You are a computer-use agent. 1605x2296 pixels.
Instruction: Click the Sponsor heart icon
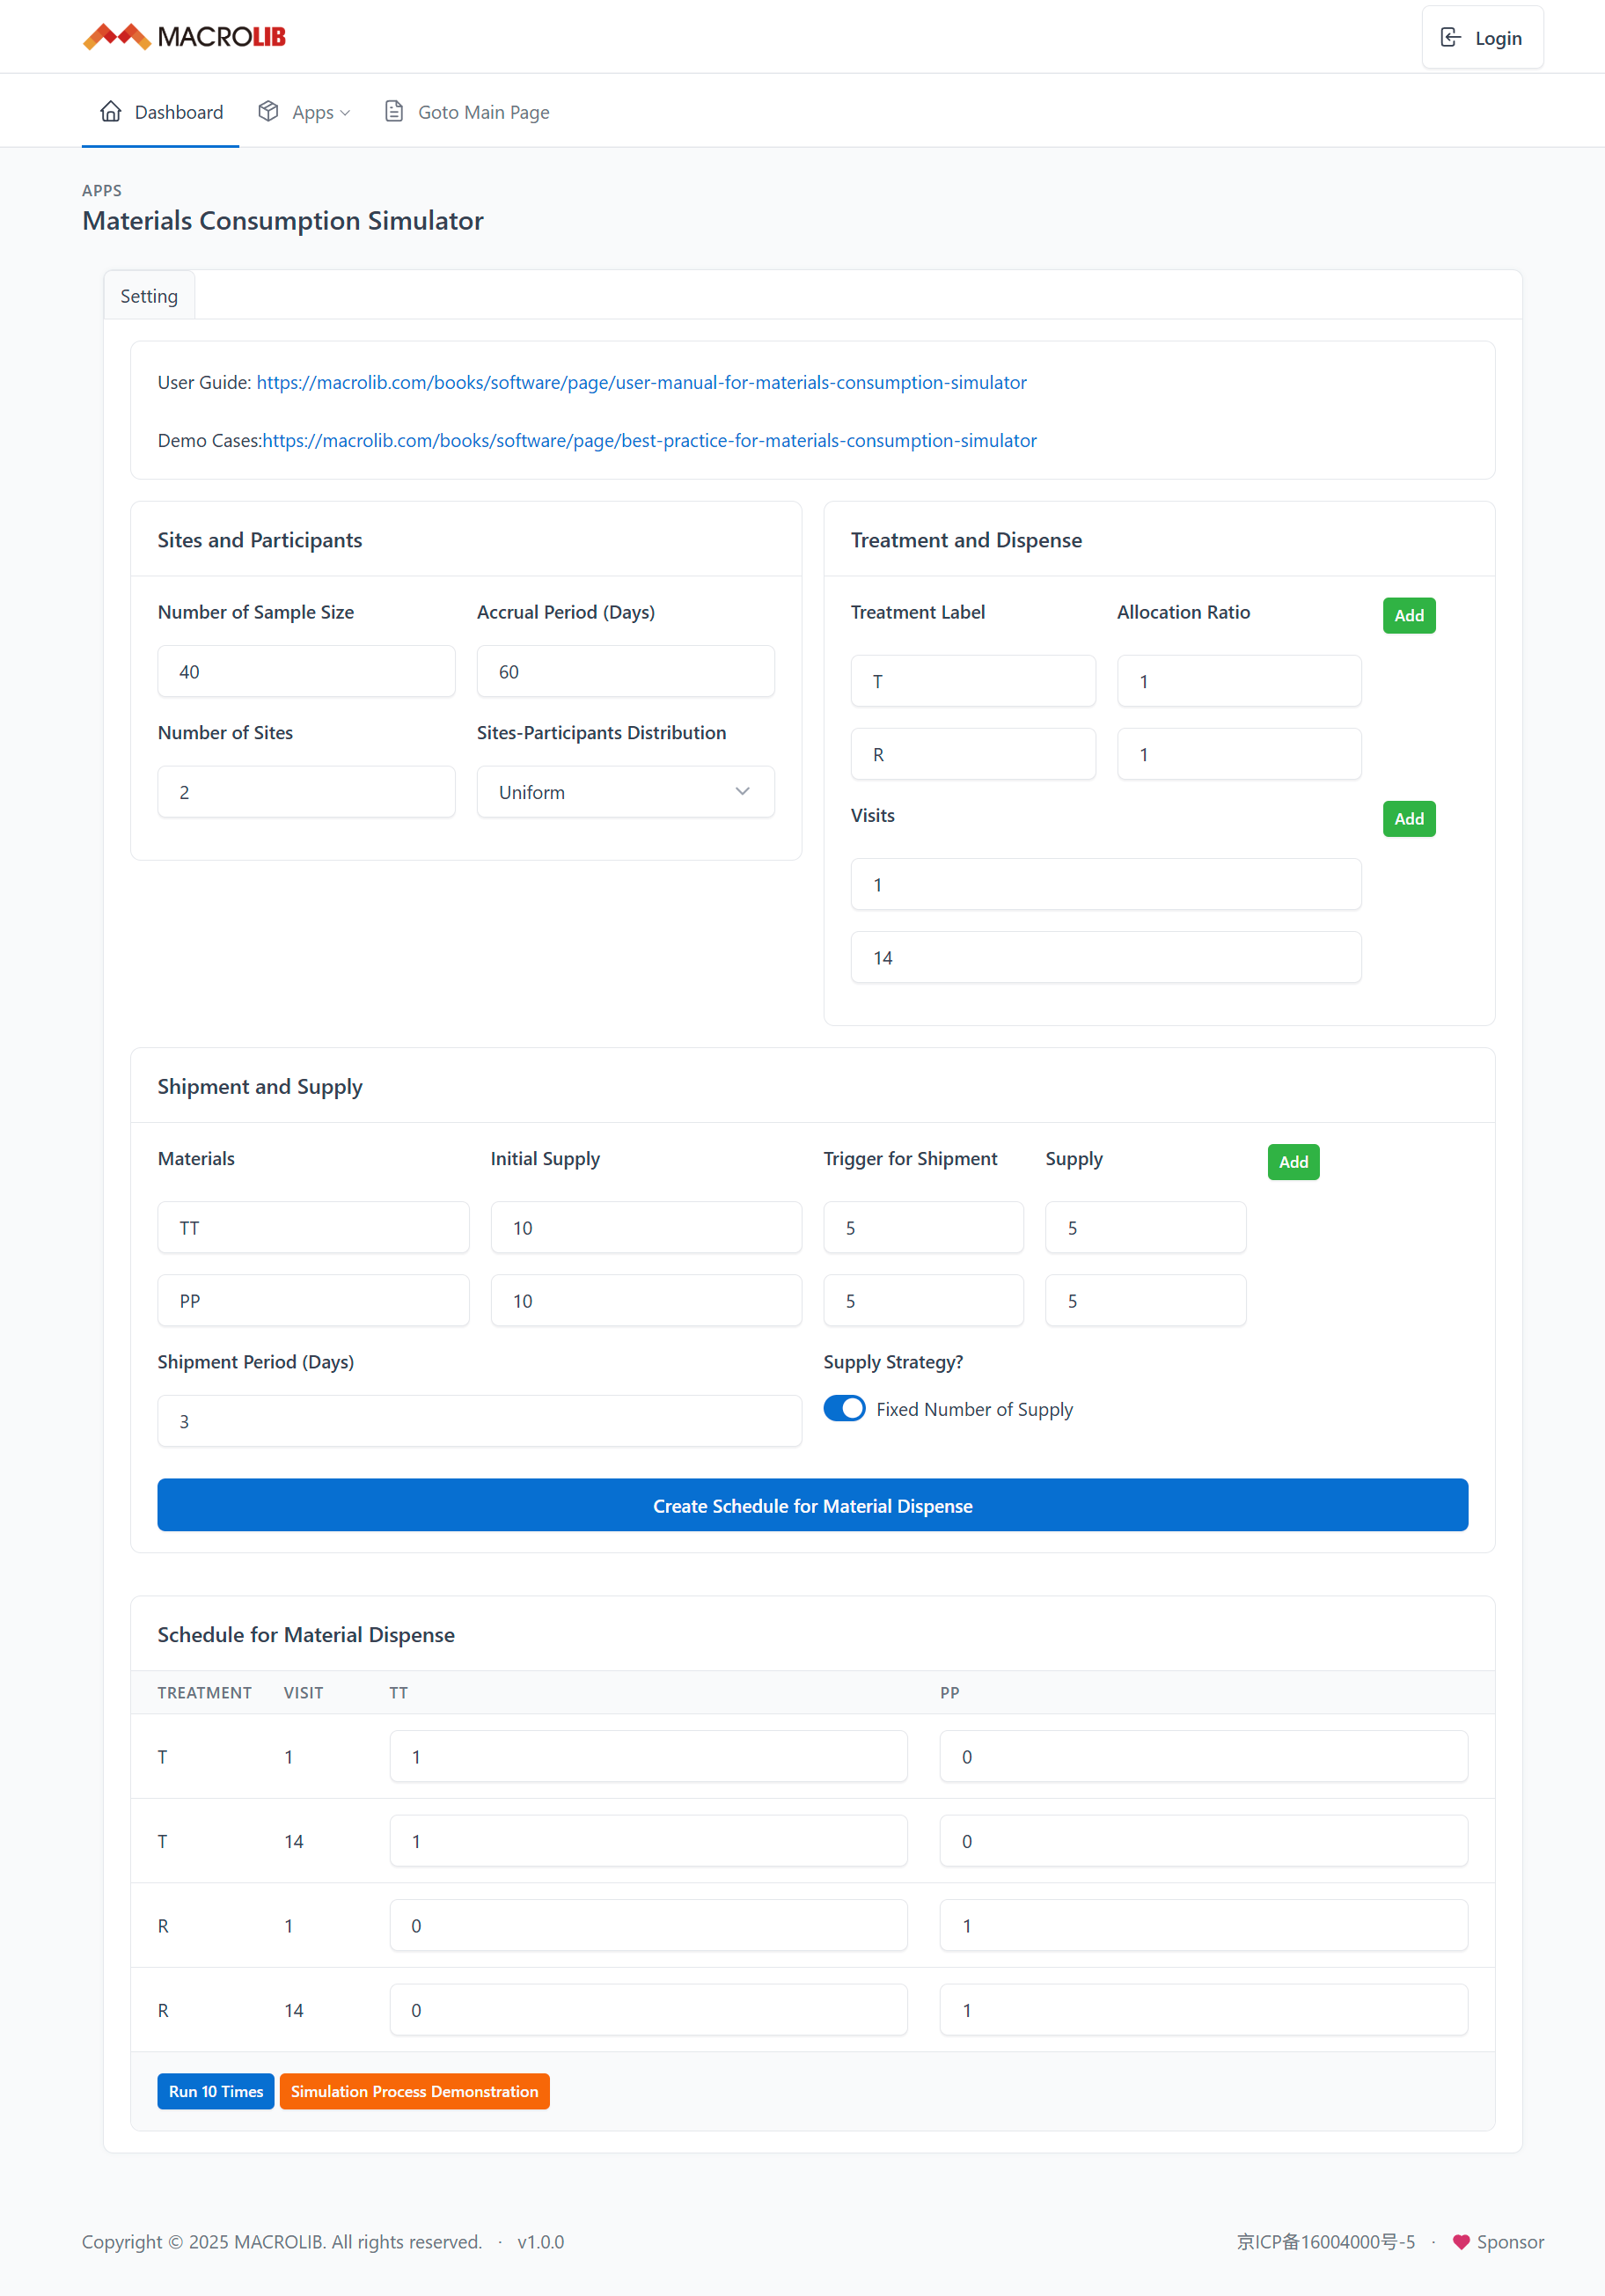pyautogui.click(x=1460, y=2242)
